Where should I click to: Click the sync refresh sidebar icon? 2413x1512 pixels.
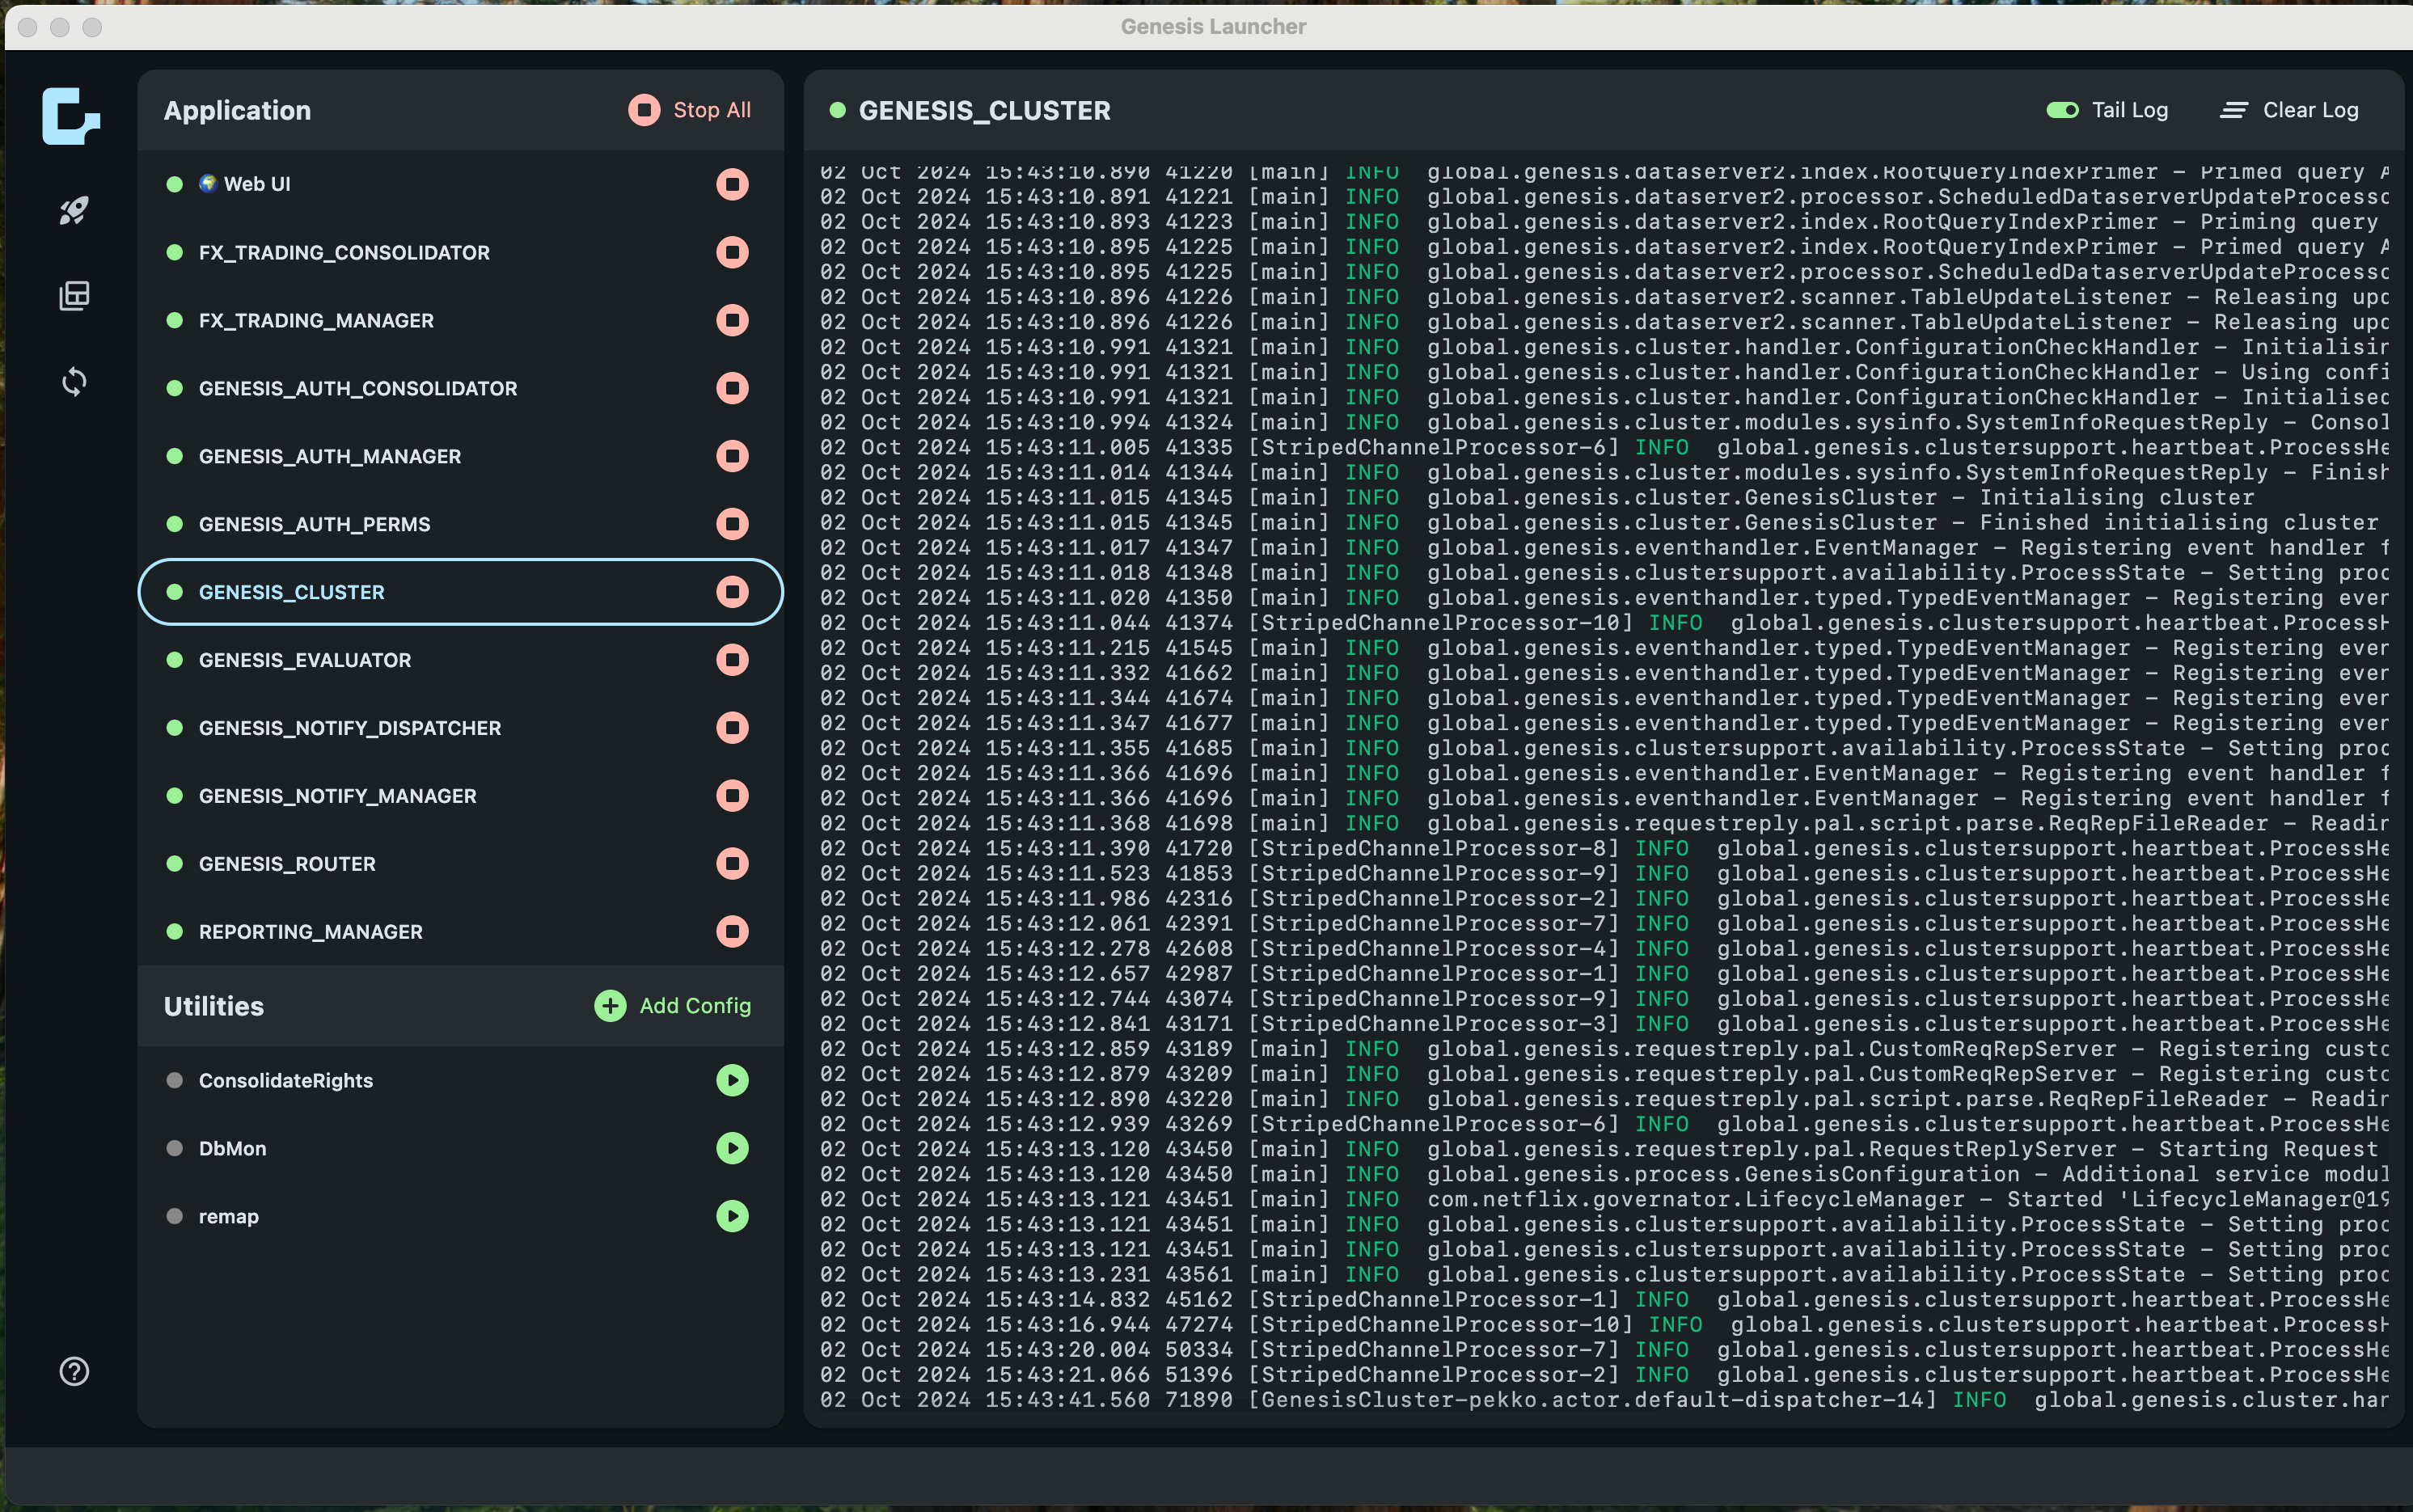[x=74, y=381]
